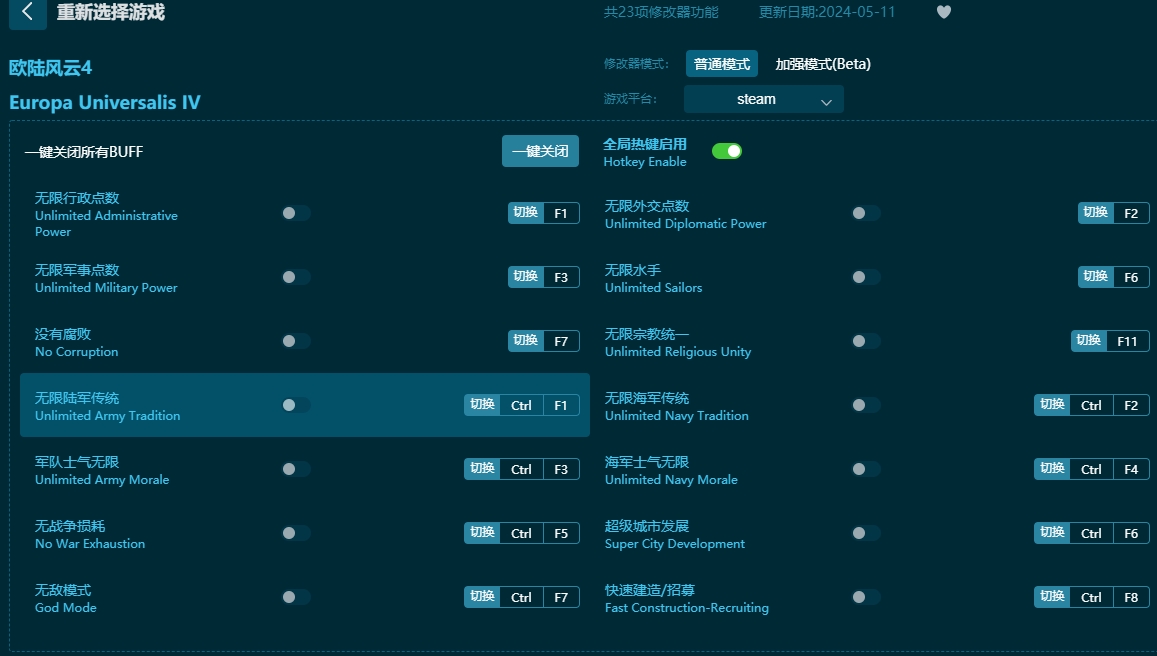Click 切换 button for Unlimited Army Tradition
The height and width of the screenshot is (656, 1157).
(482, 405)
